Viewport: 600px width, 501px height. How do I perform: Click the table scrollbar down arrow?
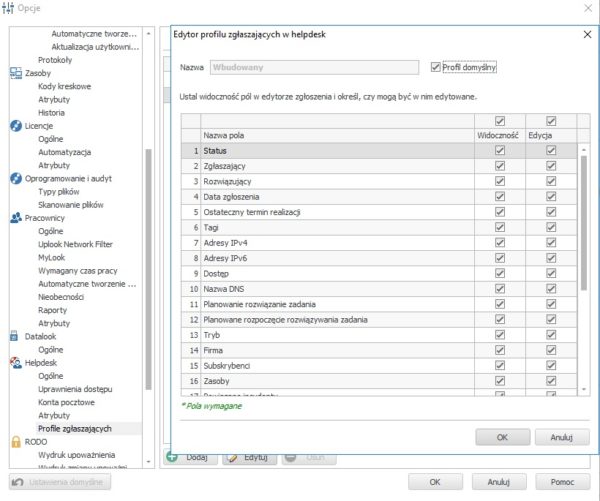tap(584, 389)
